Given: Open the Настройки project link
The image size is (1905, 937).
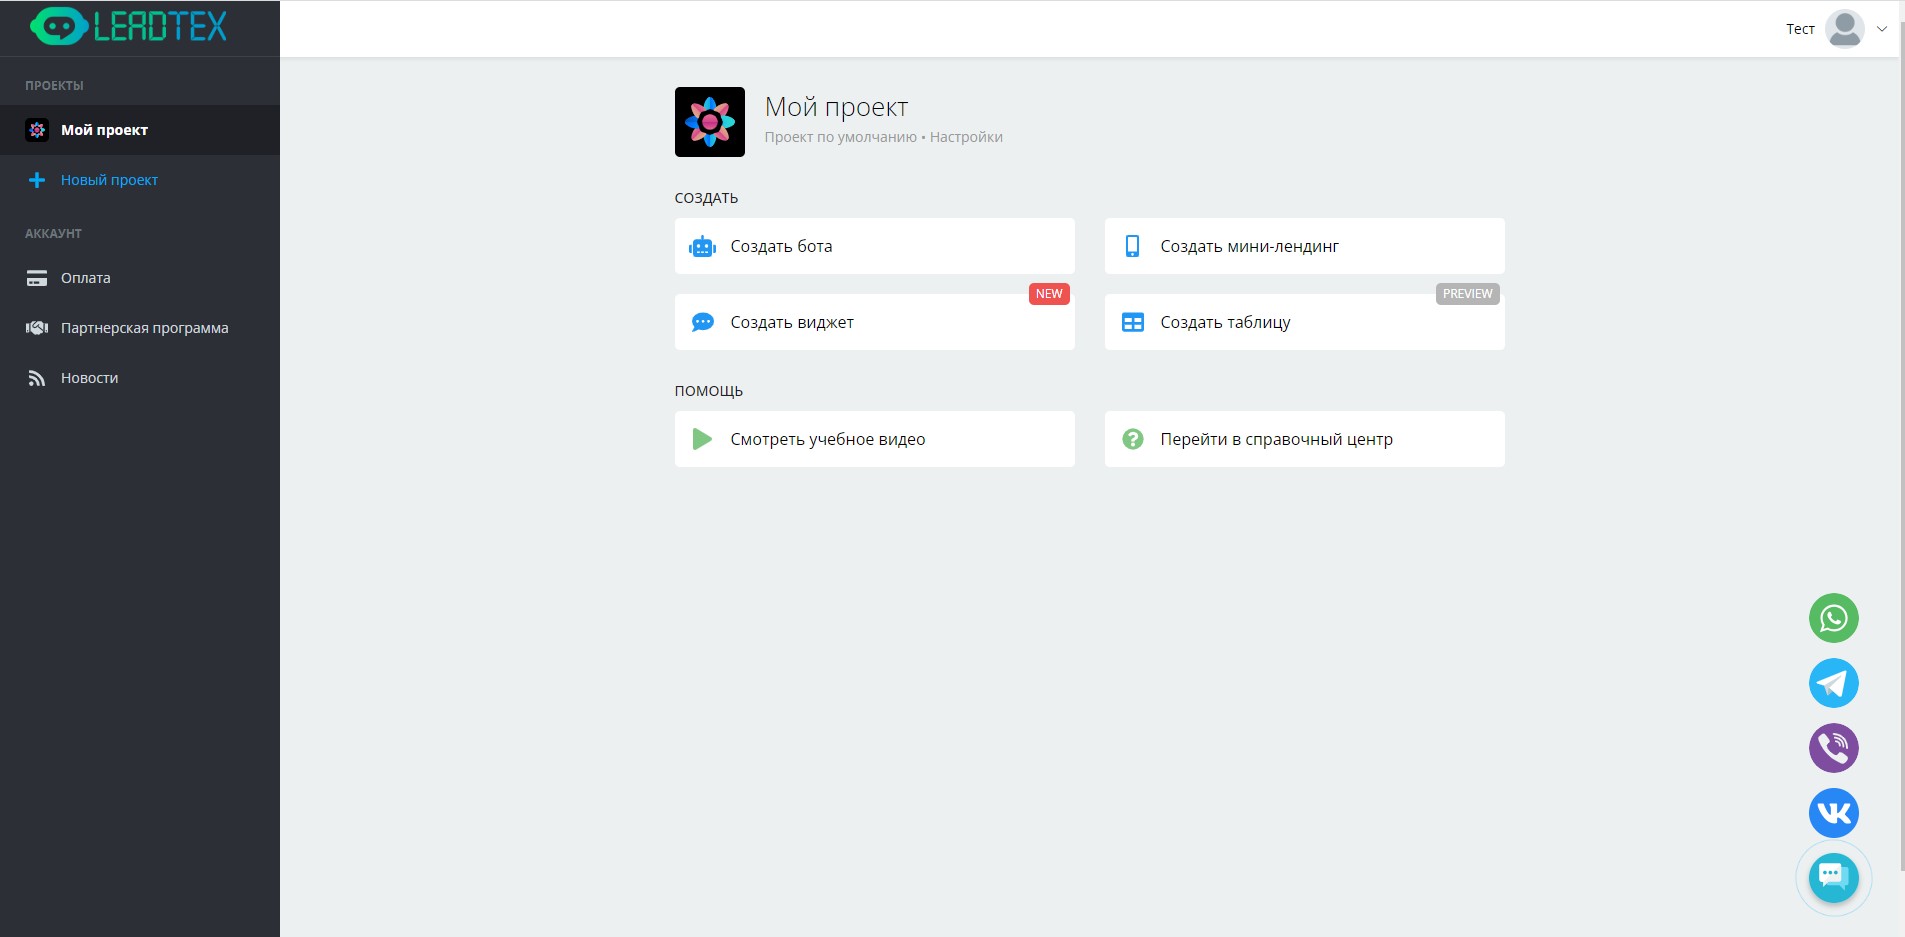Looking at the screenshot, I should (966, 137).
